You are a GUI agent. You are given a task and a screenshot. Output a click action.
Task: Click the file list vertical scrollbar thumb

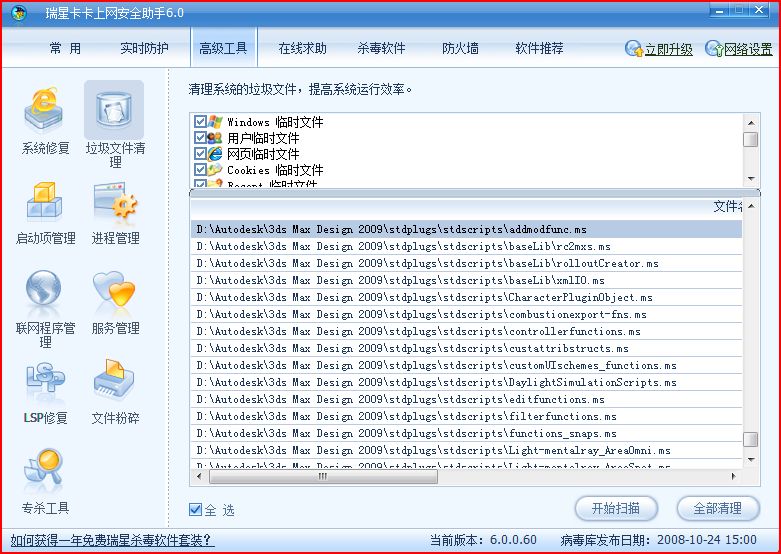click(751, 439)
